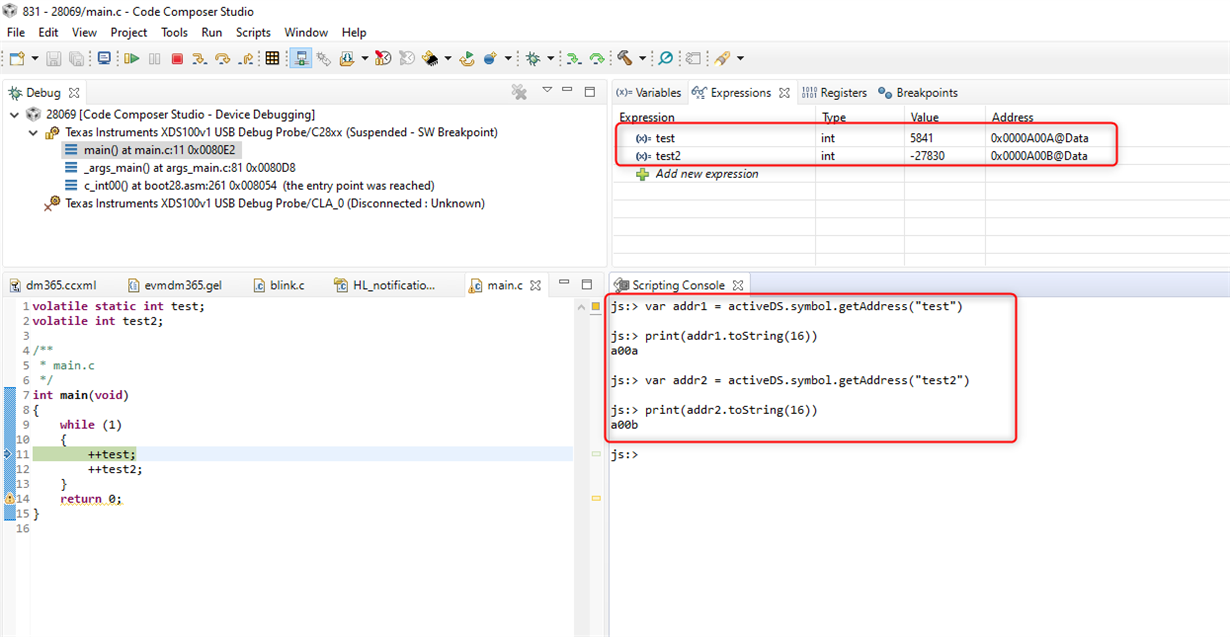Close the Scripting Console tab
Viewport: 1230px width, 637px height.
pyautogui.click(x=738, y=285)
